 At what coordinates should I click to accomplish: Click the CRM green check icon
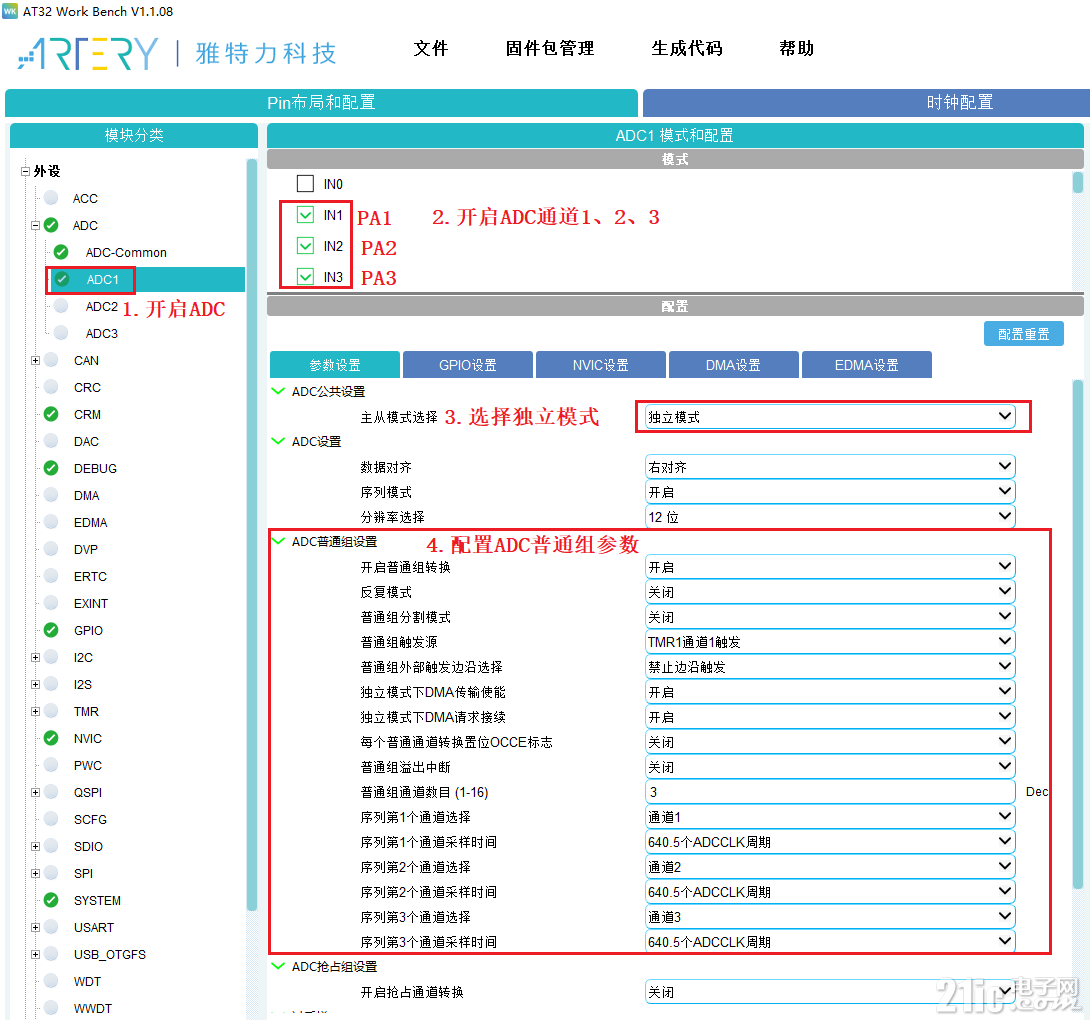coord(51,414)
